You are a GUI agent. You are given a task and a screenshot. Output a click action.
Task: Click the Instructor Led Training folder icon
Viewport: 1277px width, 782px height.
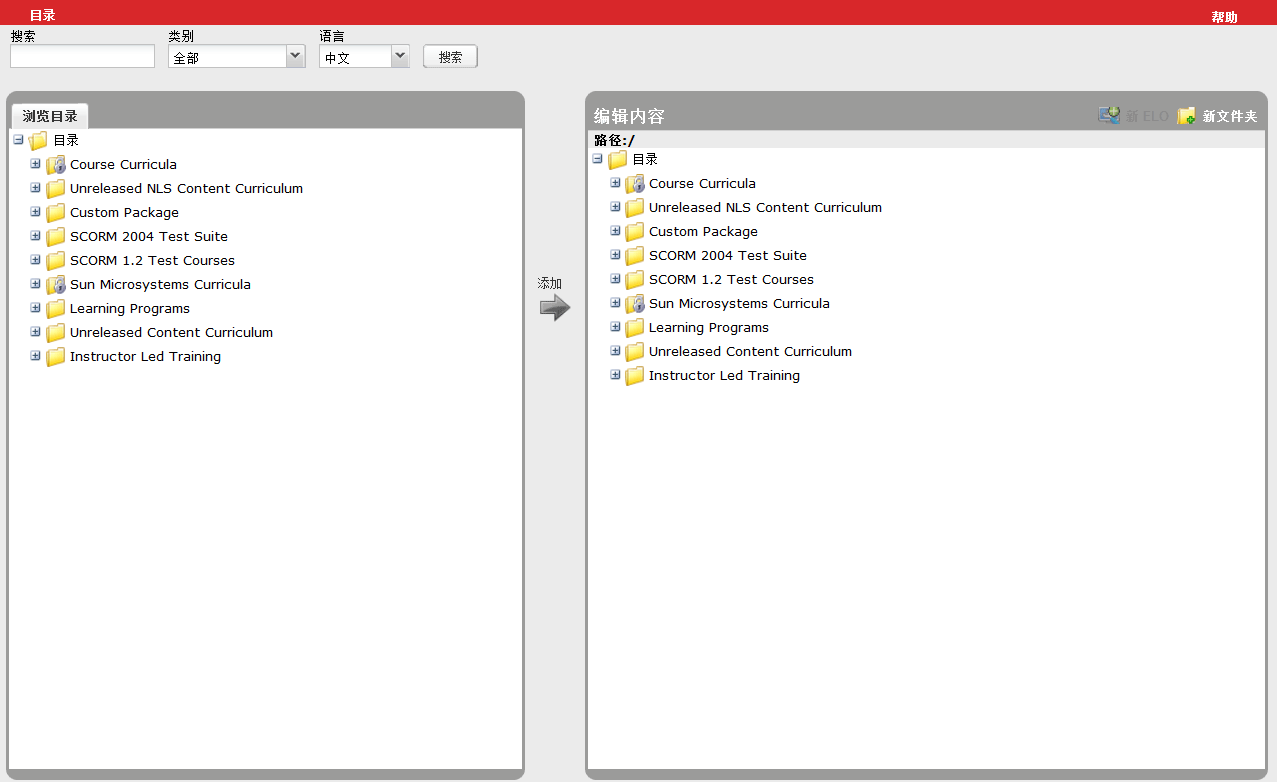click(x=55, y=356)
